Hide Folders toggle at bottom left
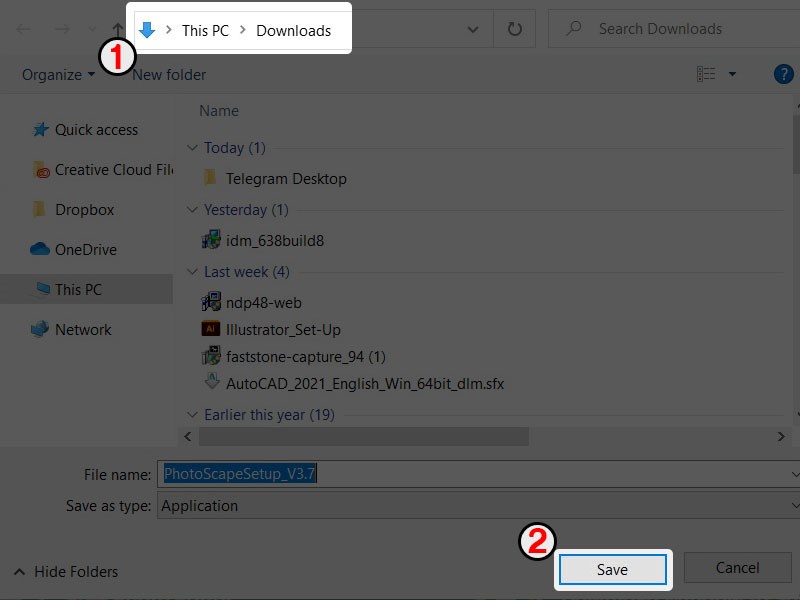The image size is (800, 600). [x=66, y=572]
